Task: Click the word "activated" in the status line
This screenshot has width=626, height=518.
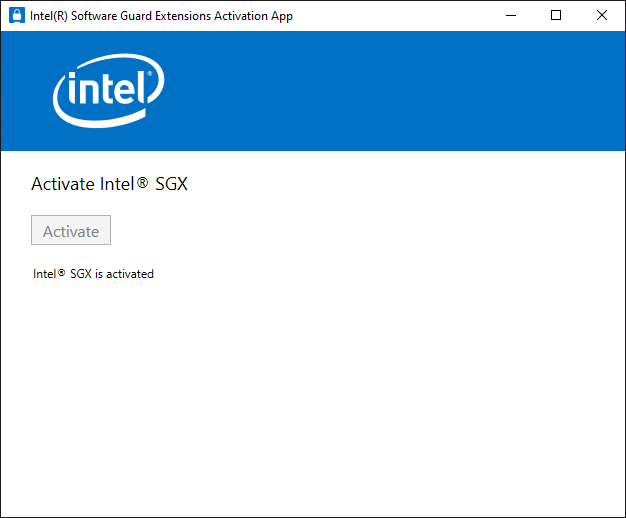Action: (x=130, y=273)
